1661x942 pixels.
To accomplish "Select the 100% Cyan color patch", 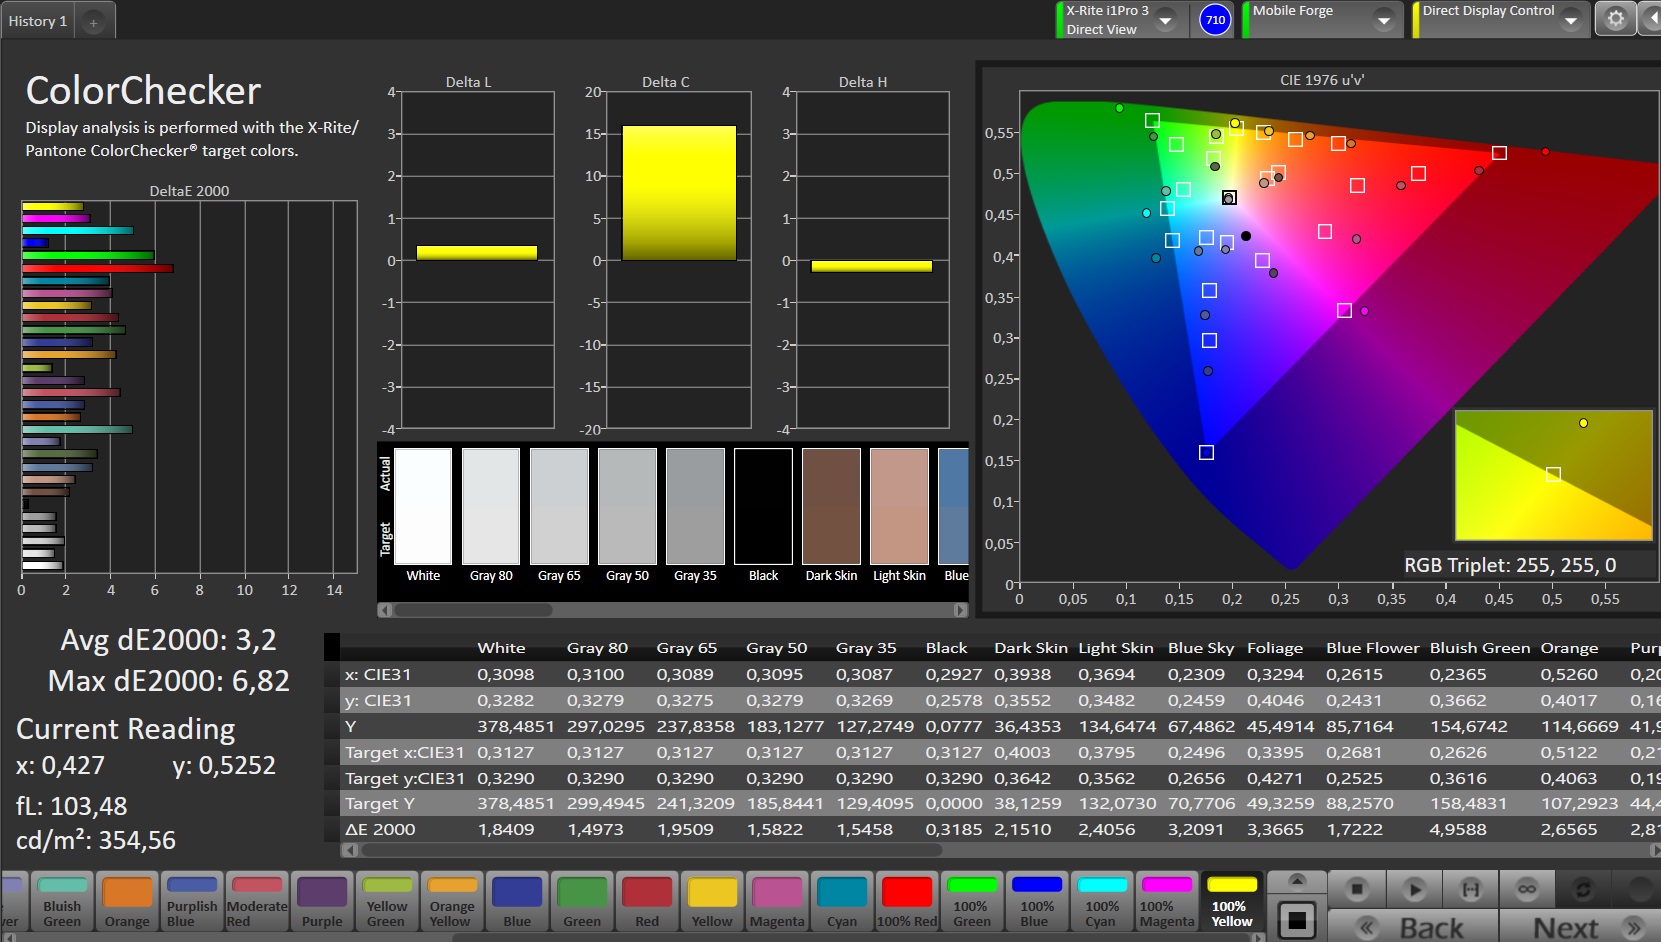I will click(x=1101, y=901).
